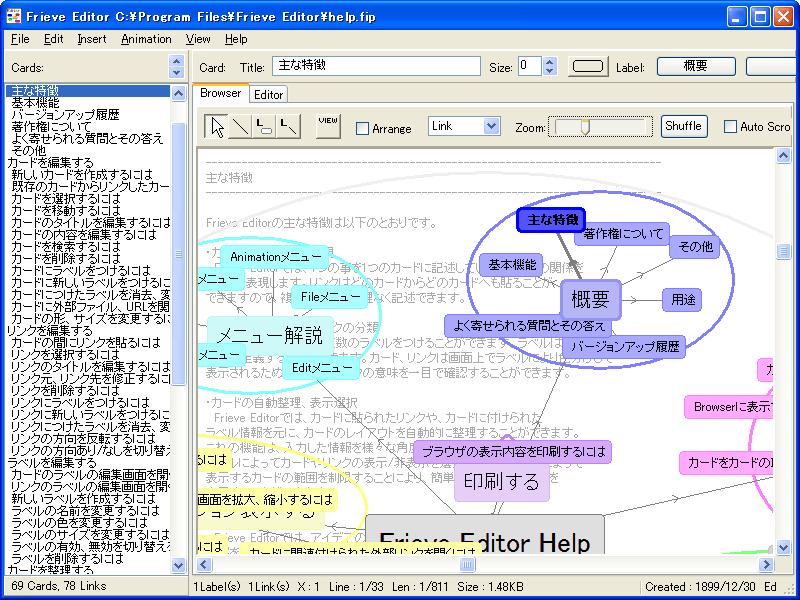
Task: Click the browser view scroll-up arrow
Action: [783, 156]
